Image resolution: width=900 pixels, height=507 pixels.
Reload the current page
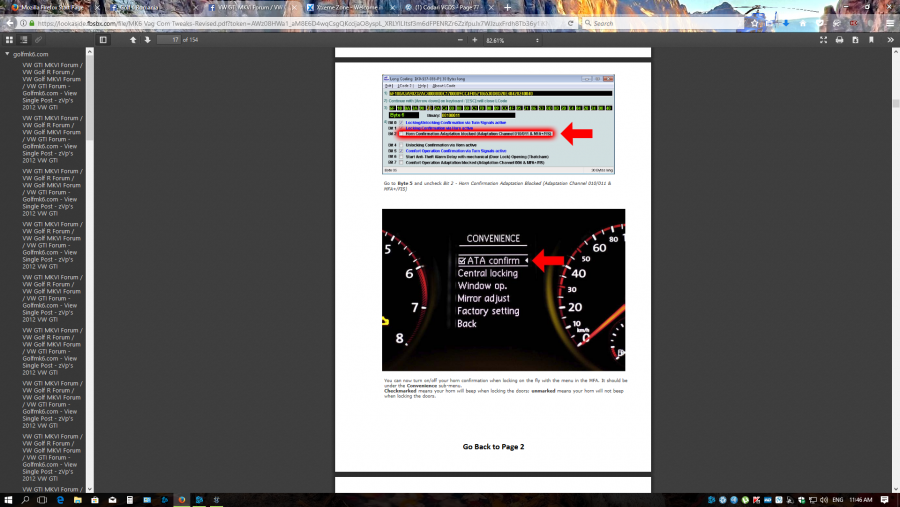click(x=571, y=24)
